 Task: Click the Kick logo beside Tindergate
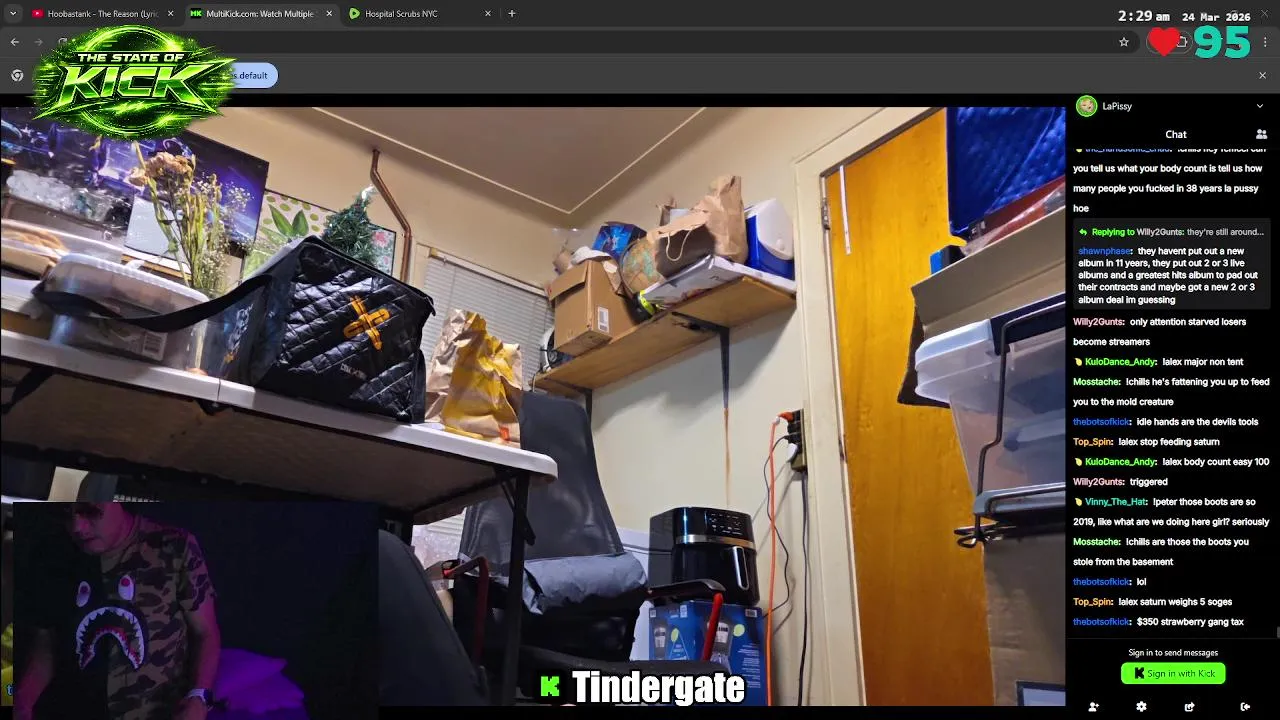click(x=550, y=686)
